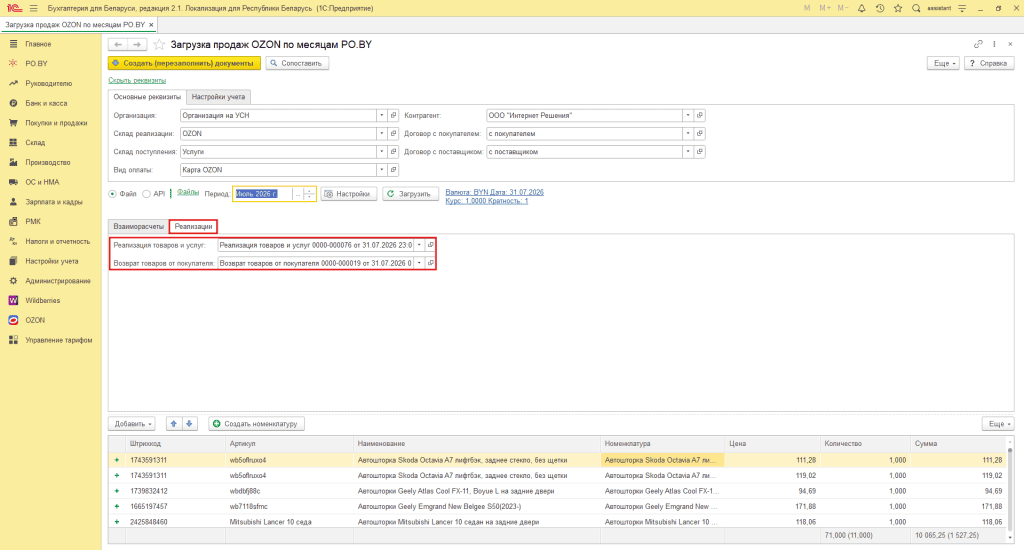Expand Договор с поставщиком dropdown
This screenshot has width=1024, height=550.
(x=688, y=152)
